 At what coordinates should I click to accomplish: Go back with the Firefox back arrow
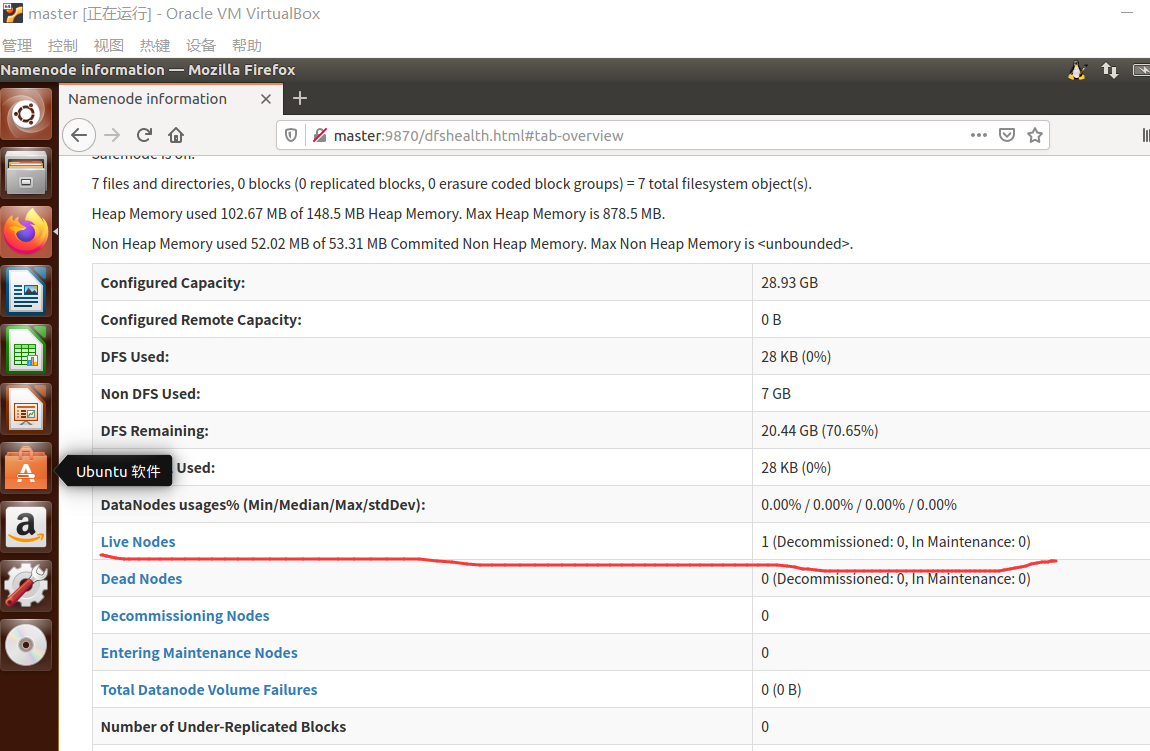pos(79,135)
